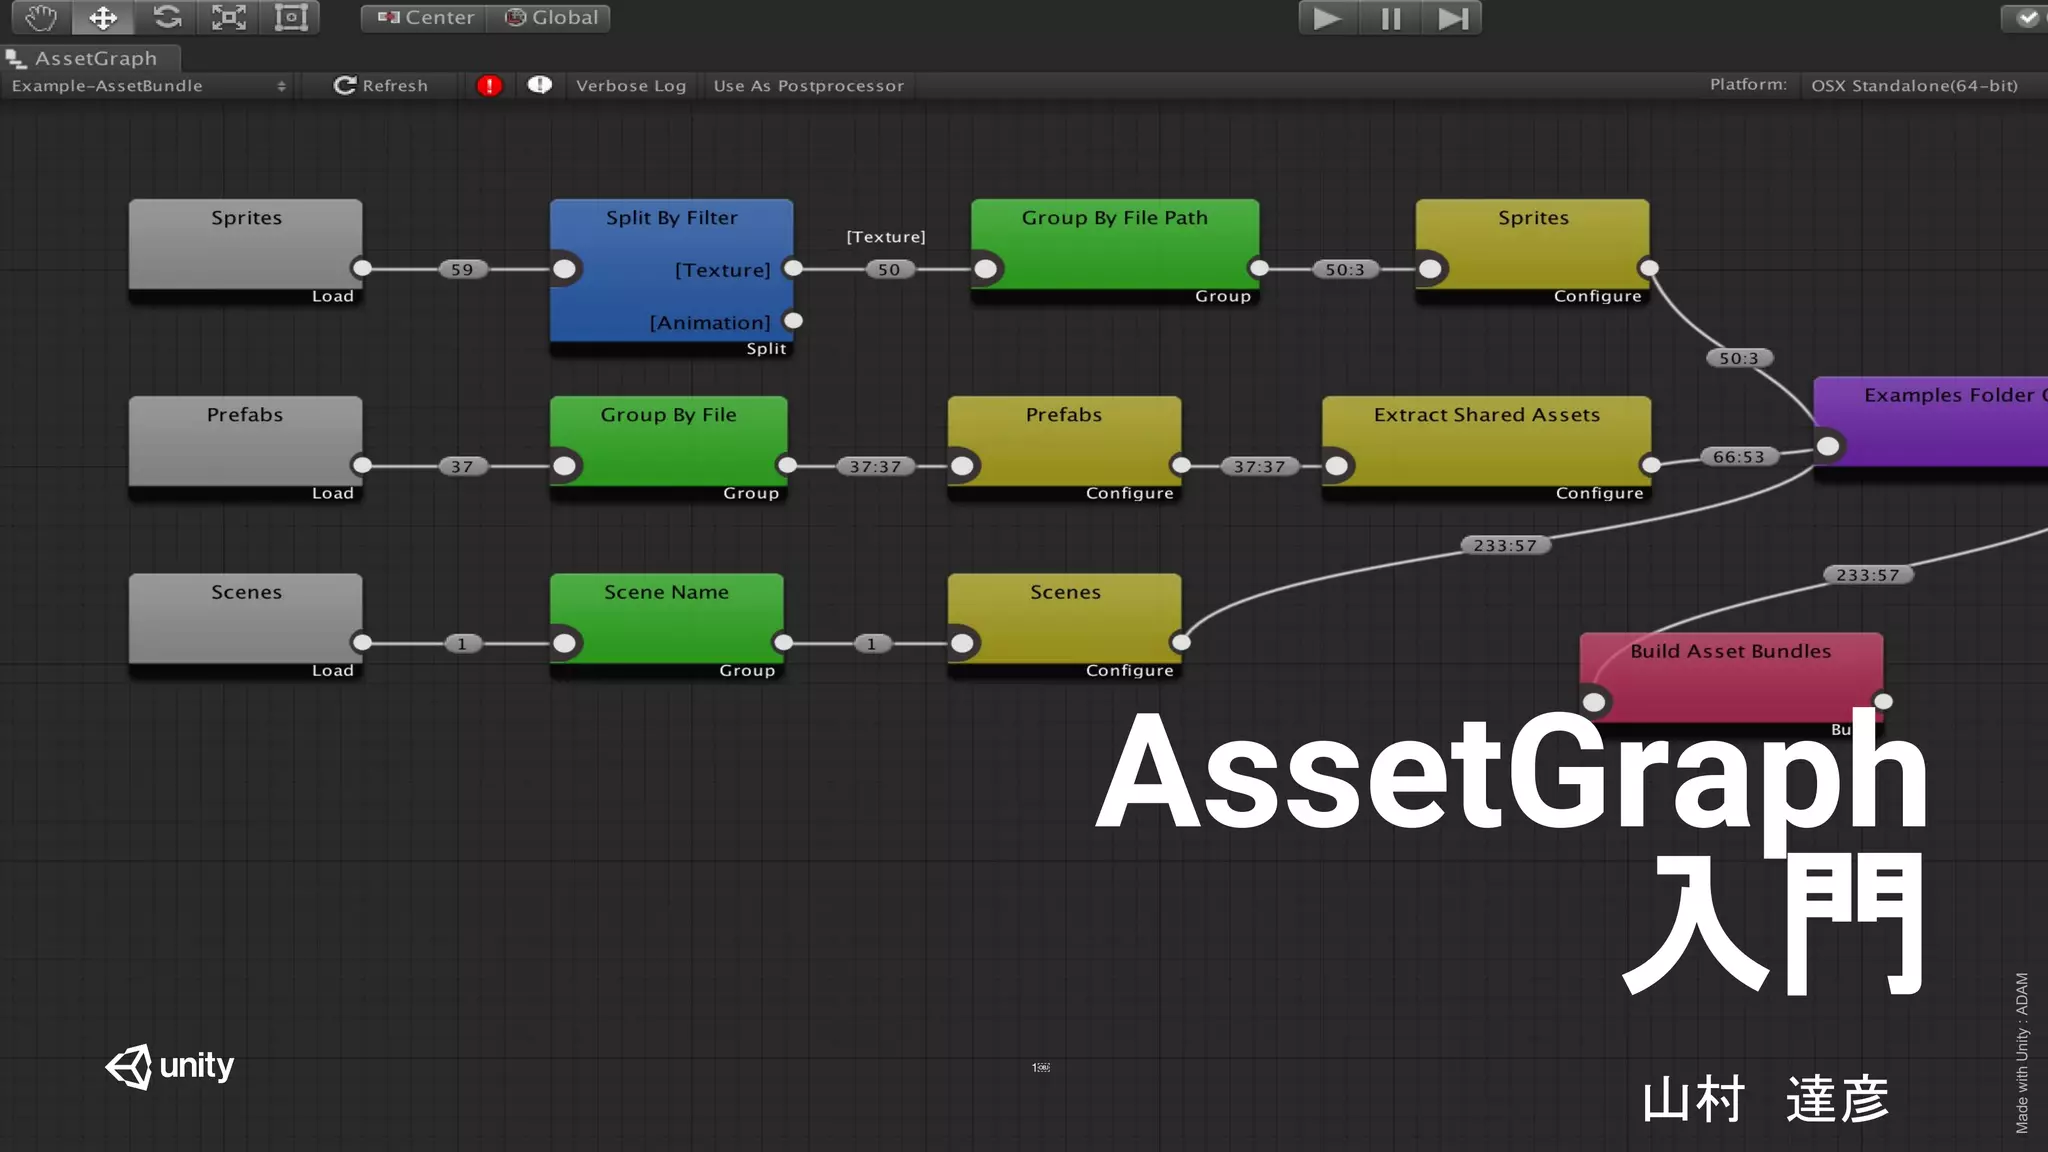Click the connection label 50 after Texture
The height and width of the screenshot is (1152, 2048).
[889, 269]
